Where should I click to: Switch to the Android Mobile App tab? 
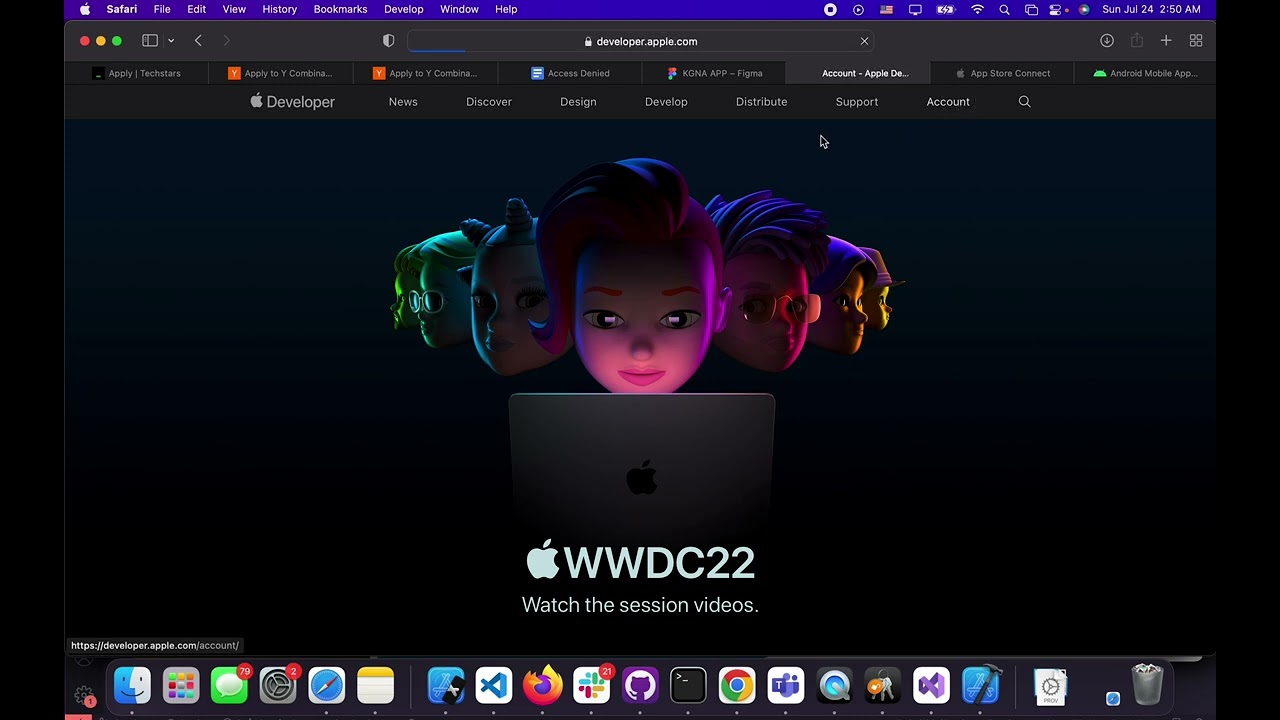pos(1145,73)
